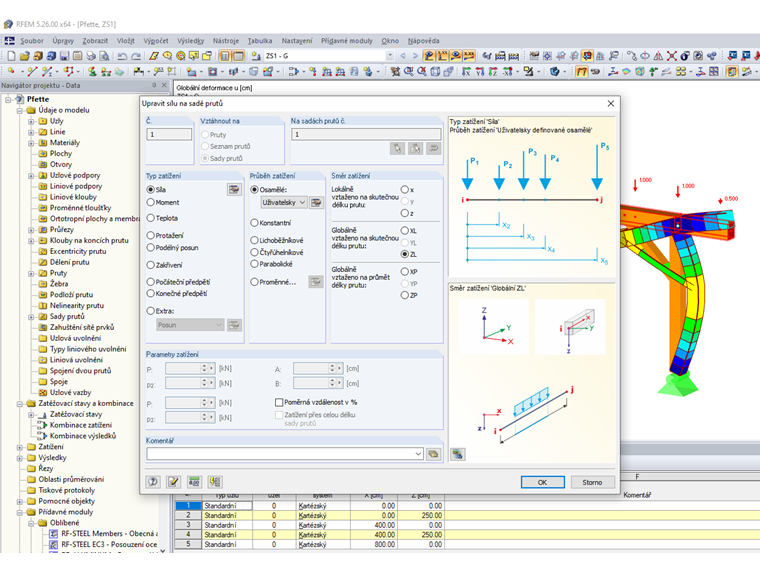Open the Soubor menu
The image size is (760, 570).
click(x=32, y=41)
